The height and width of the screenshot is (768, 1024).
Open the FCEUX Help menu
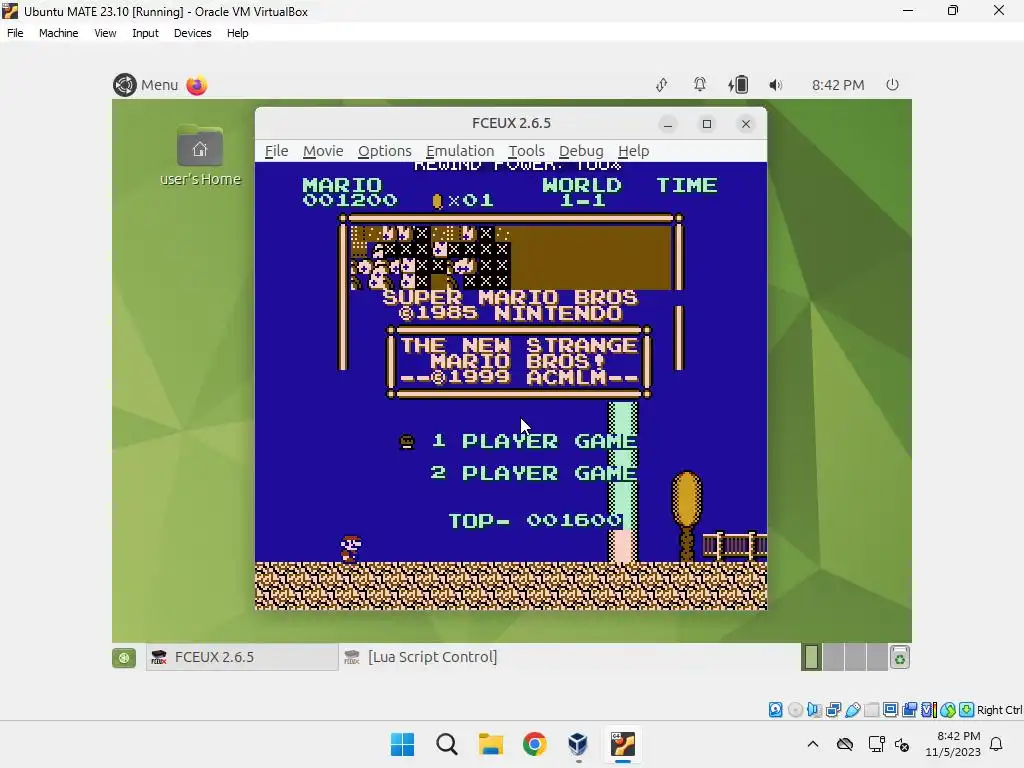[633, 151]
